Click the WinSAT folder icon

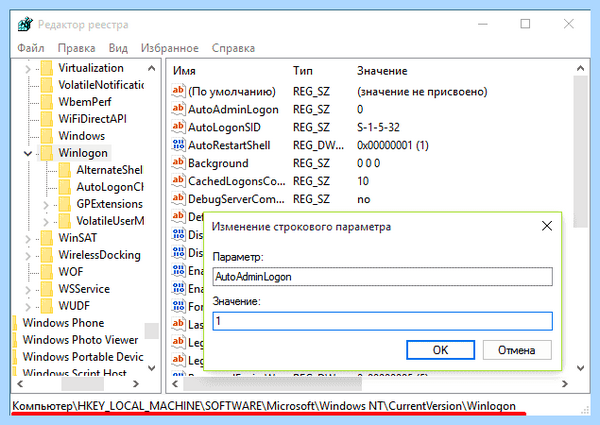click(x=47, y=238)
